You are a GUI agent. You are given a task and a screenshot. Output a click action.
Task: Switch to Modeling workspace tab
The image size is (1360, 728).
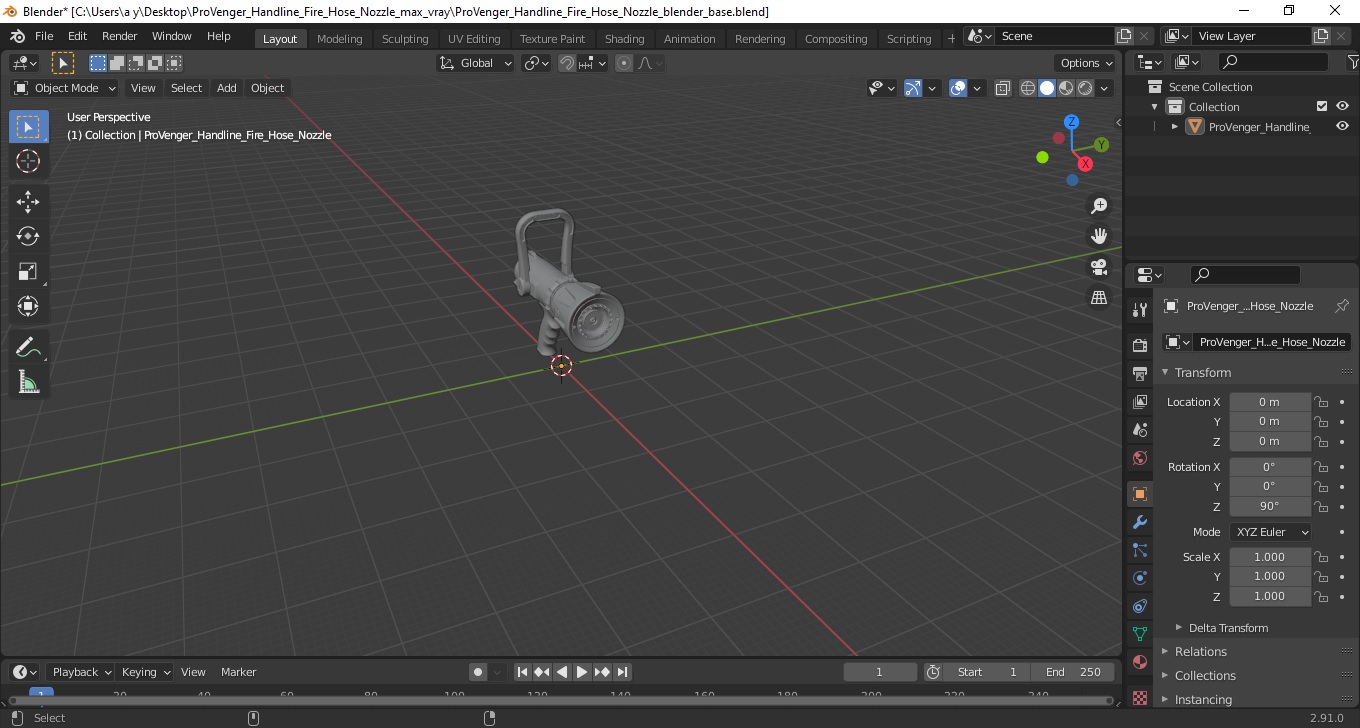coord(339,39)
